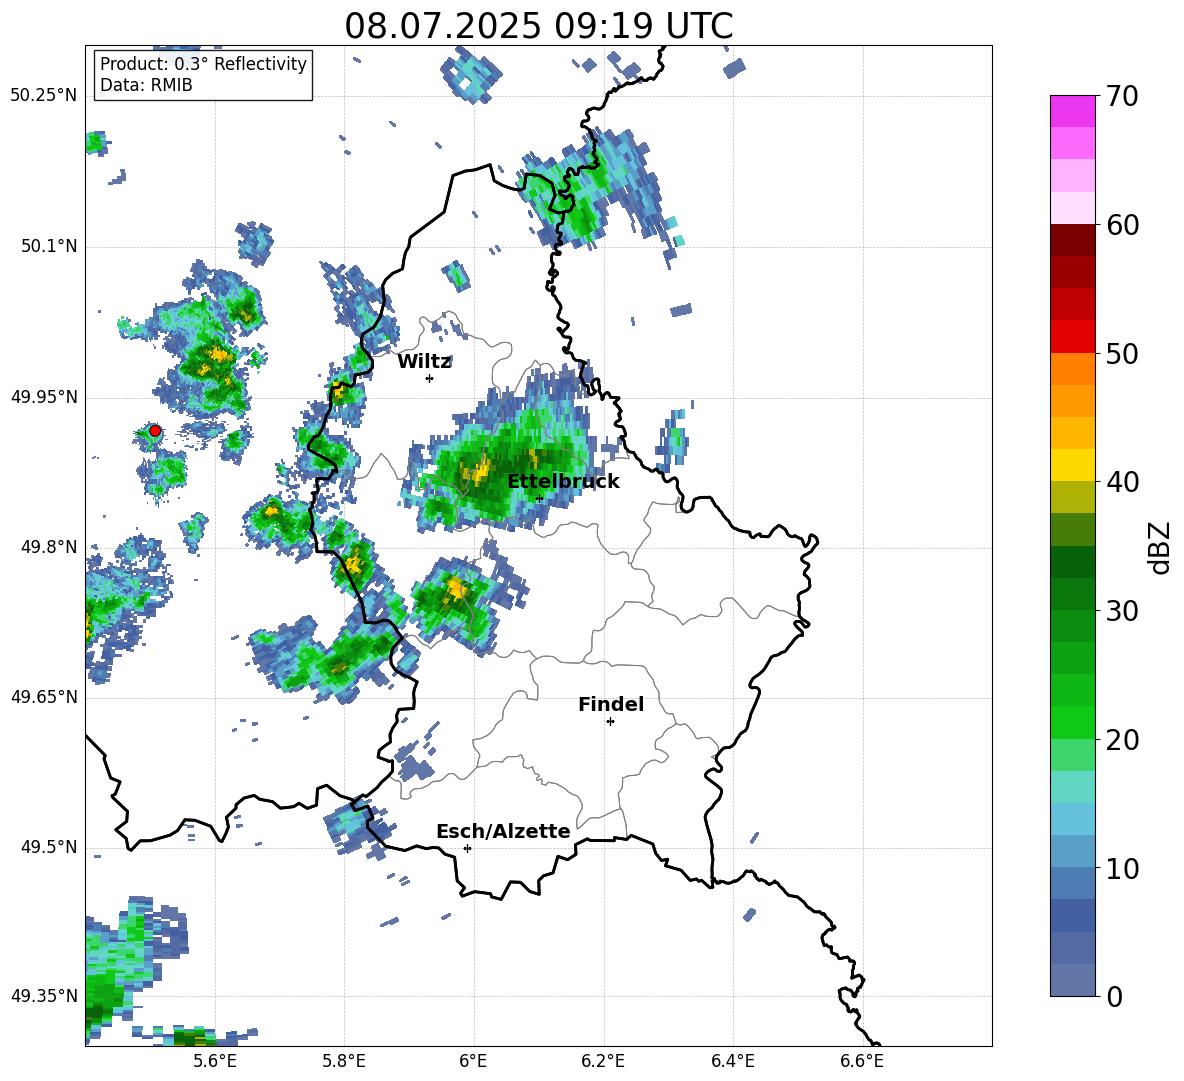
Task: Click the 50.25°N latitude label
Action: (x=43, y=96)
